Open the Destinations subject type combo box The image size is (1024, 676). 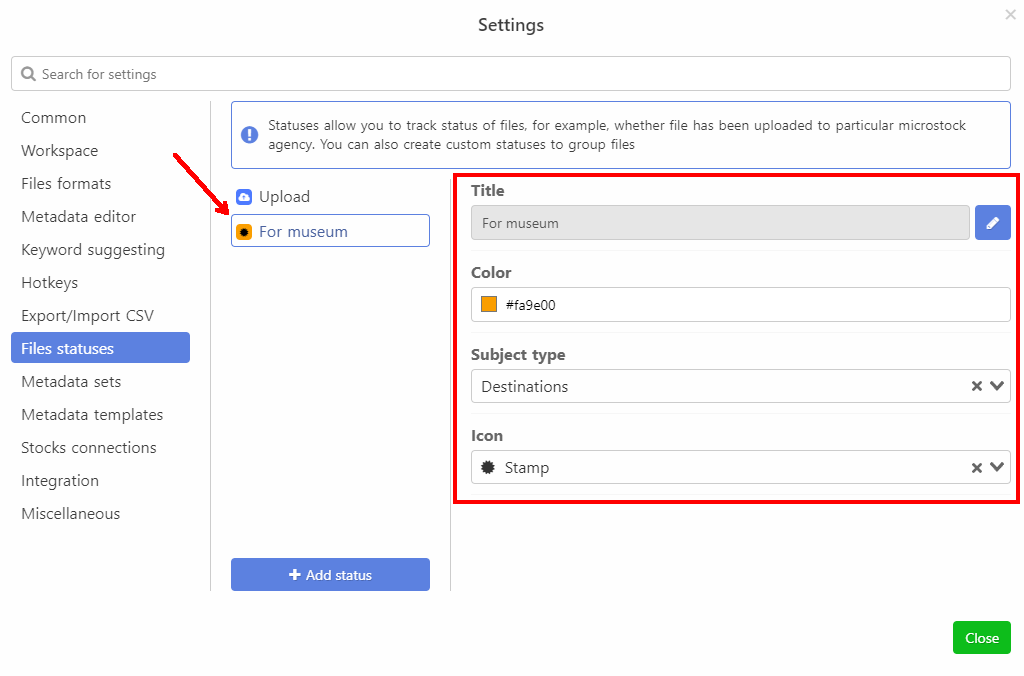point(741,386)
